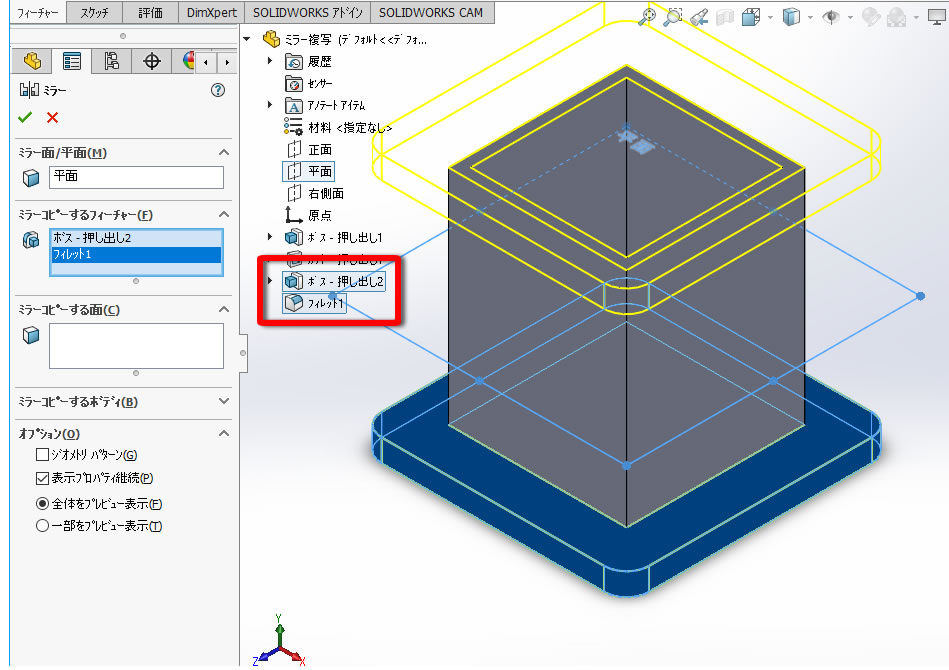
Task: Open Display Style dropdown arrow
Action: tap(810, 17)
